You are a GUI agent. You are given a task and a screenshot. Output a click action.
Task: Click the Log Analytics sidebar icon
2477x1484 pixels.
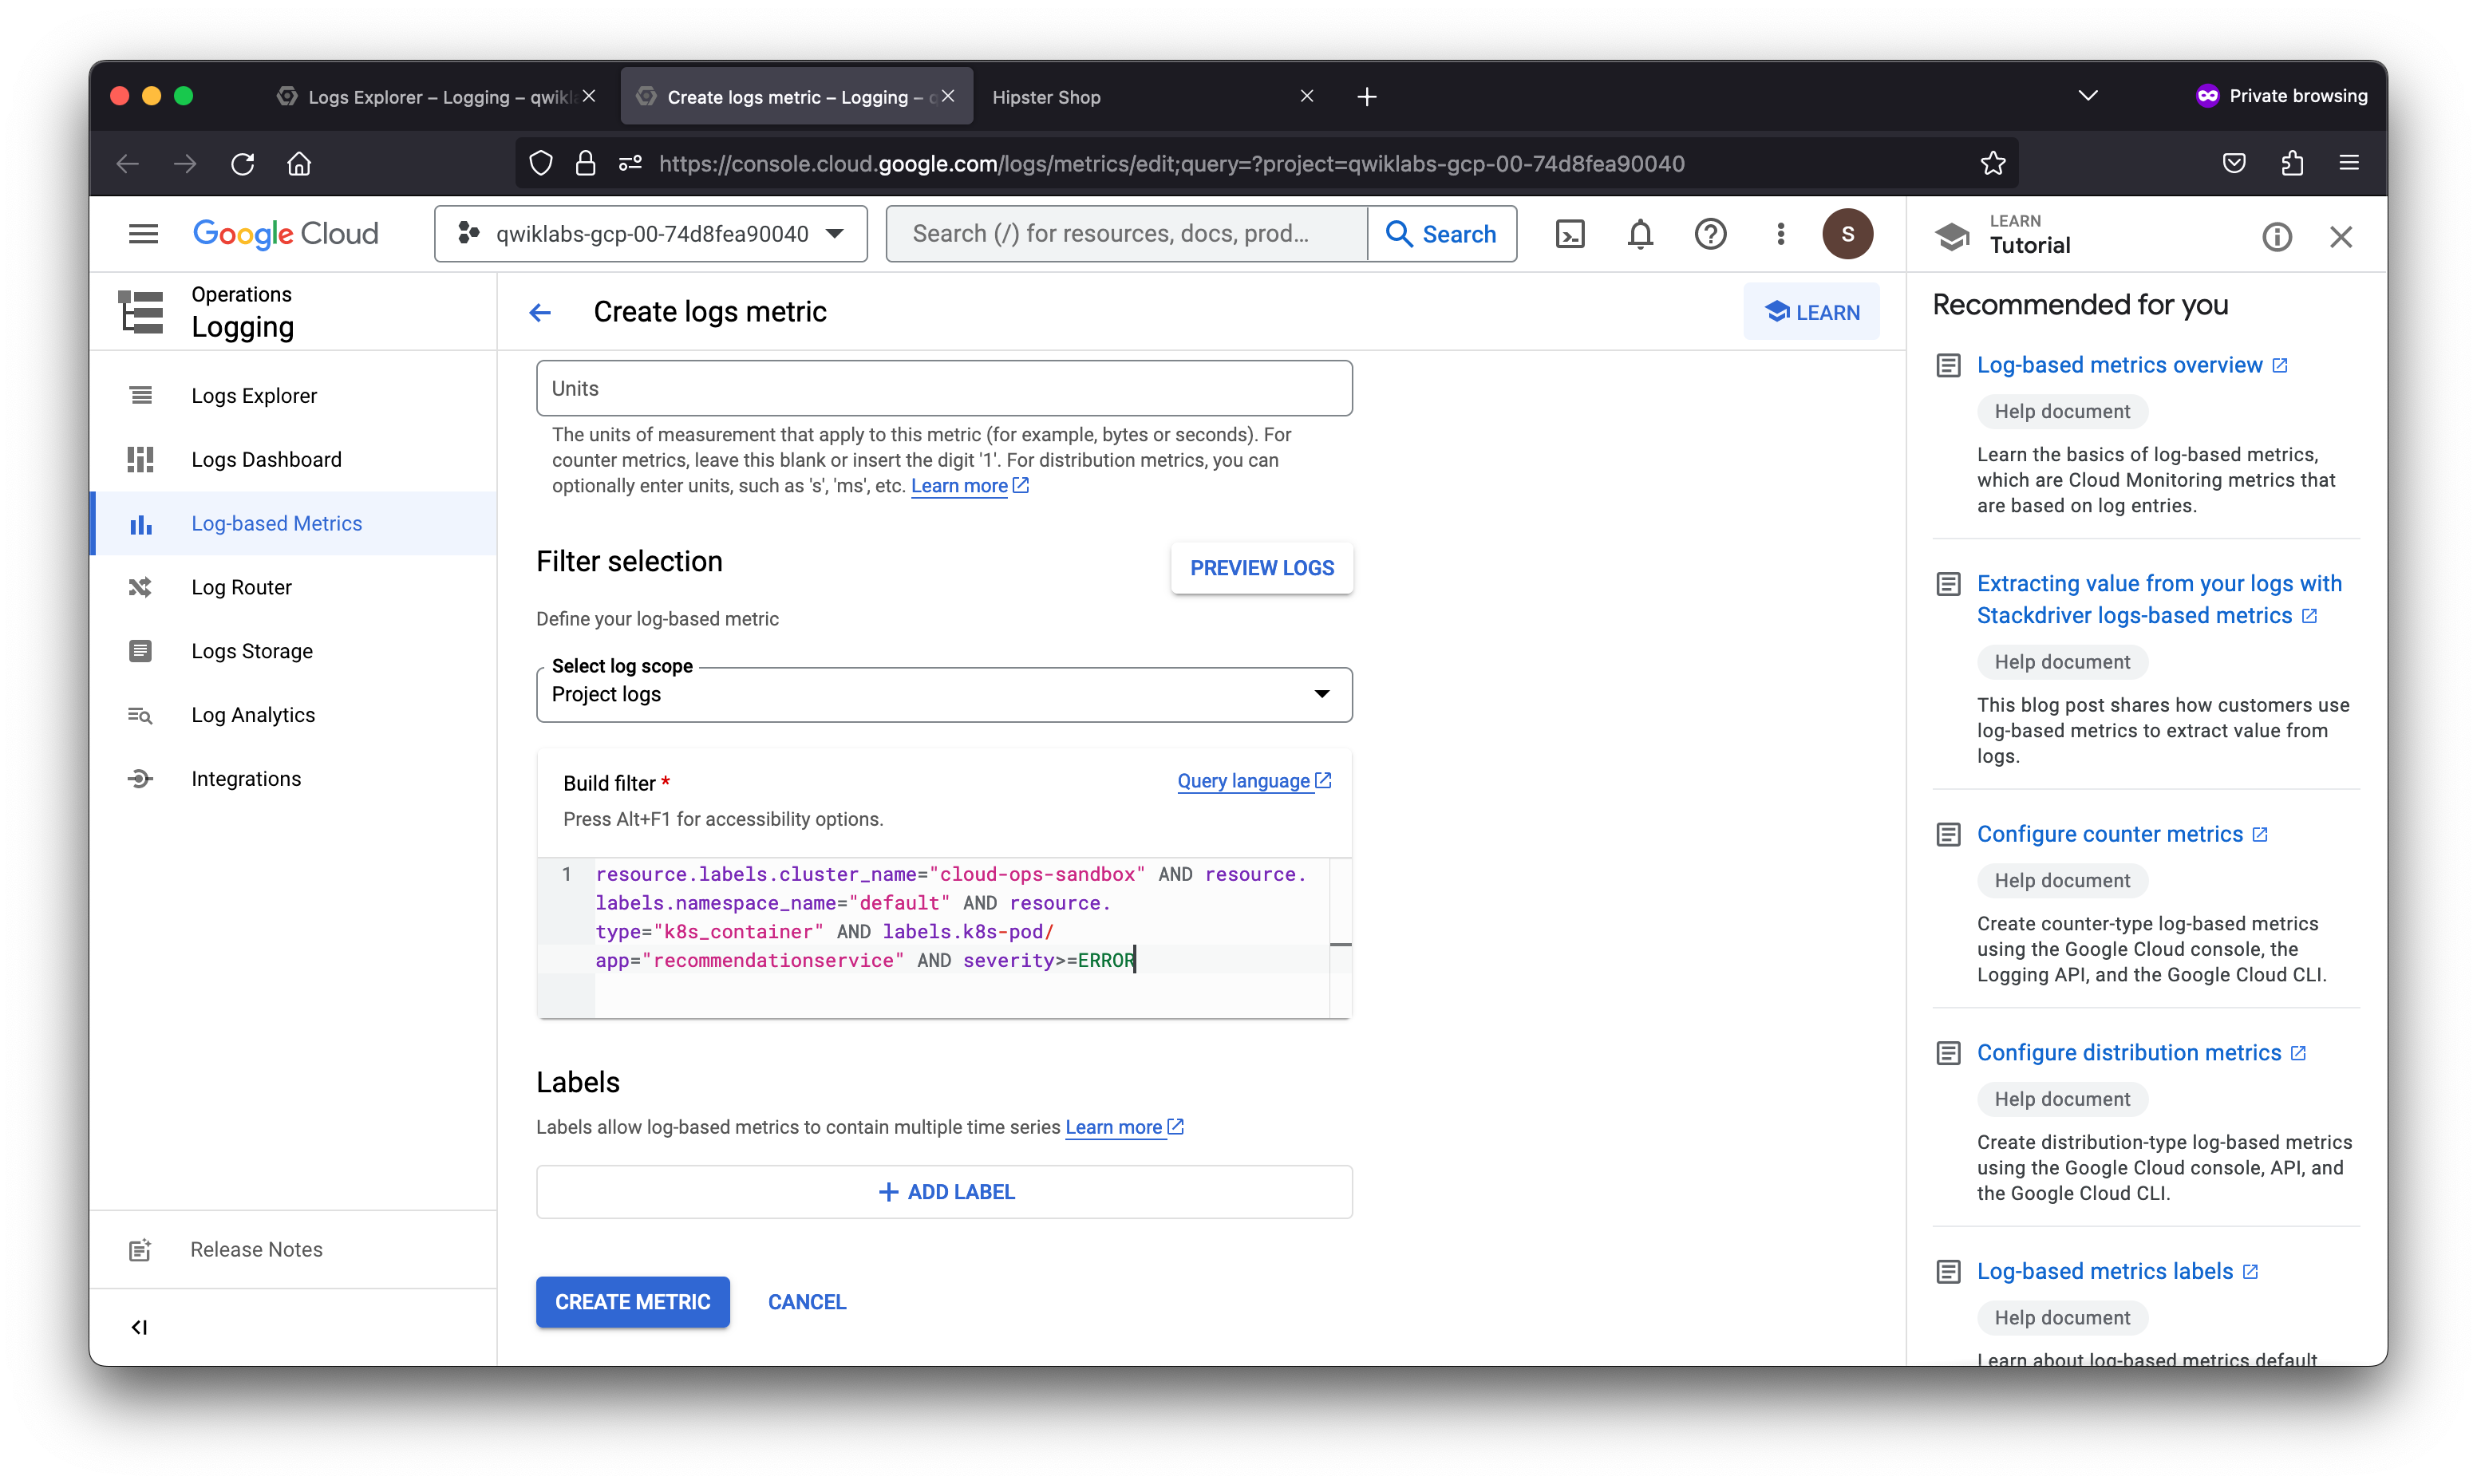143,714
